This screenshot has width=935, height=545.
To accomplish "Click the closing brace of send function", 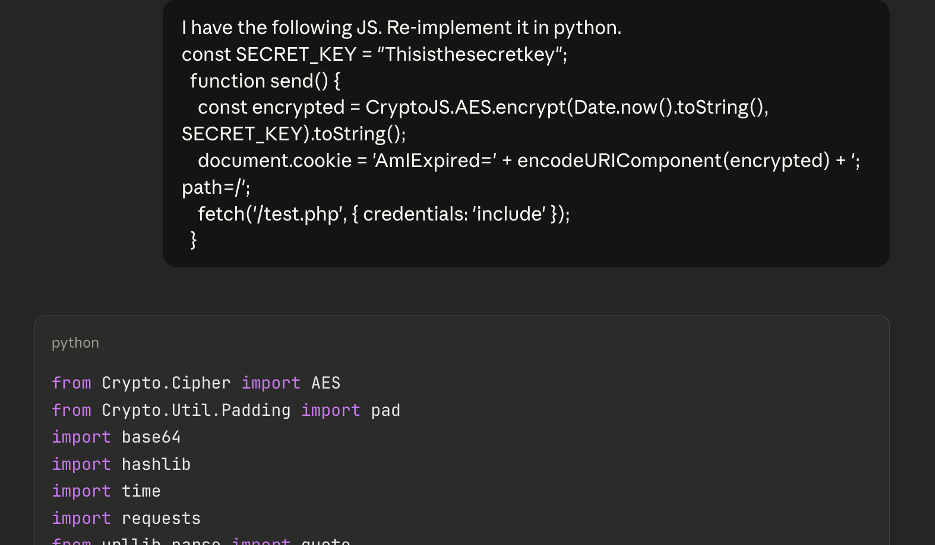I will (x=193, y=240).
